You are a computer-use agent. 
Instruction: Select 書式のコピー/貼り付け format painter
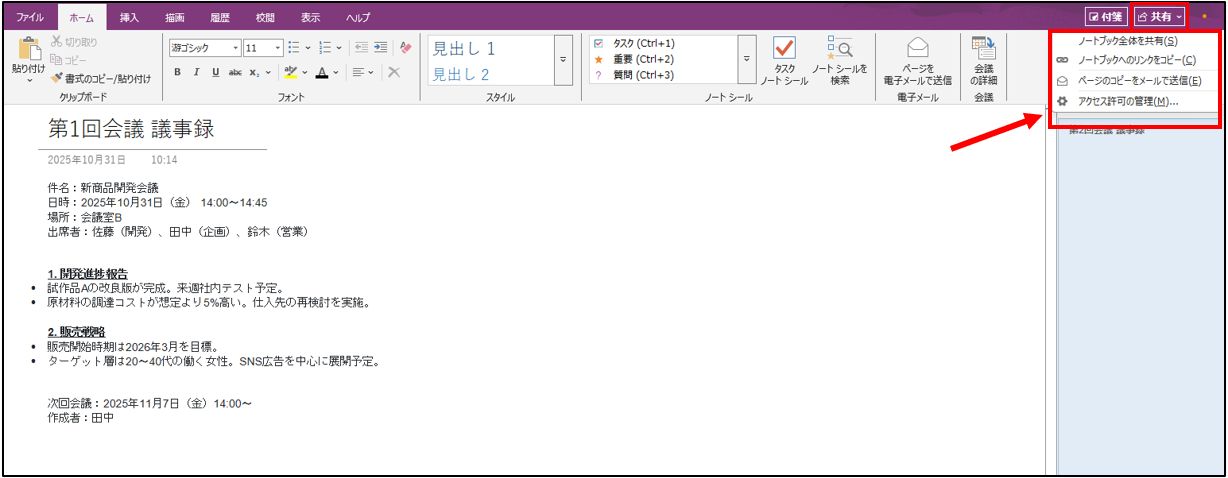(101, 77)
